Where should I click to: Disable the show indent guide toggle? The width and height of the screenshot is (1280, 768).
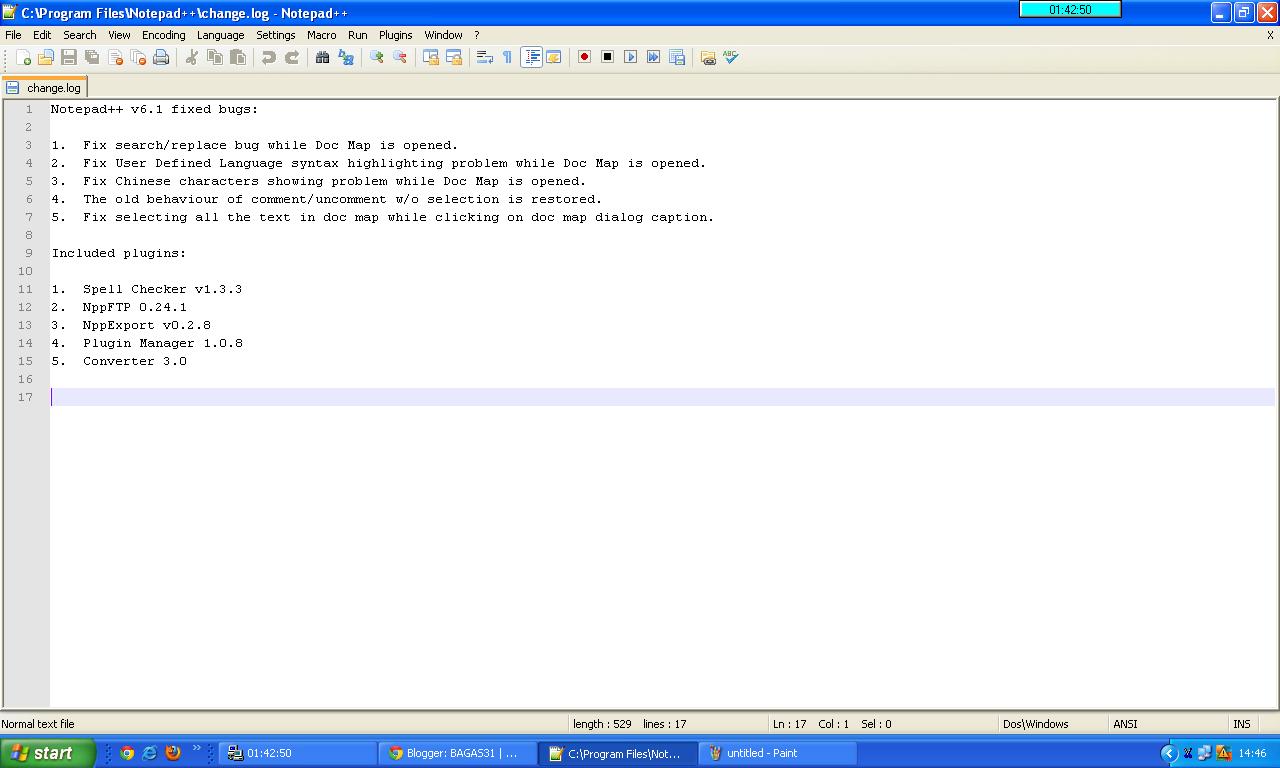pos(531,57)
